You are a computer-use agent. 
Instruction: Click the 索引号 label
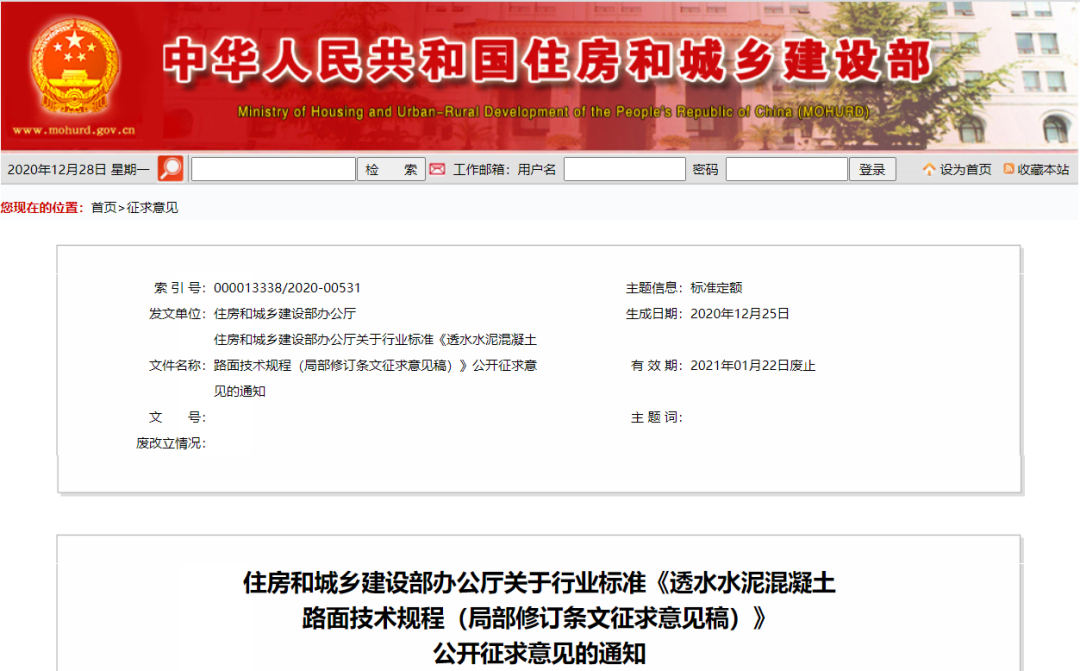pos(179,288)
